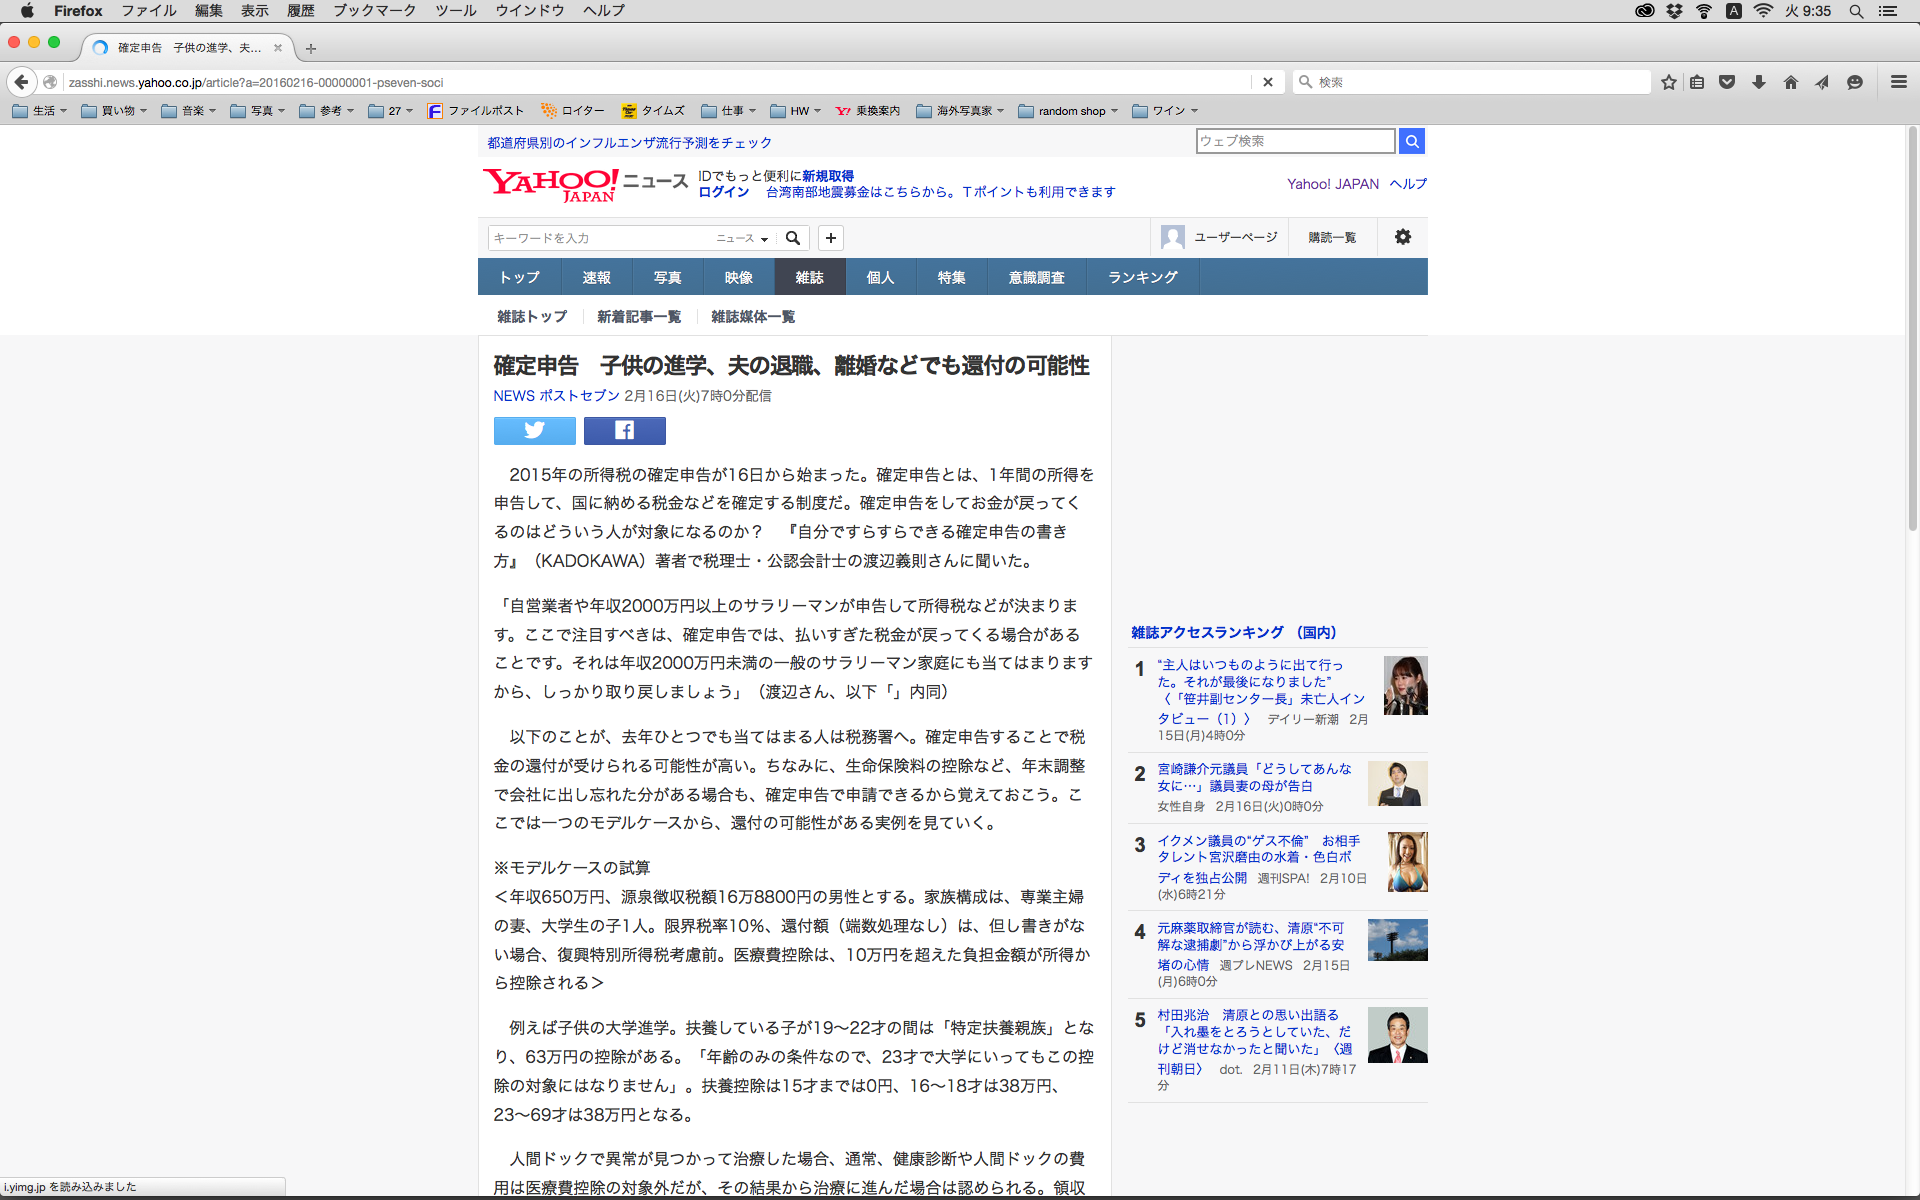Bookmark this page with star icon
This screenshot has width=1920, height=1200.
1668,82
